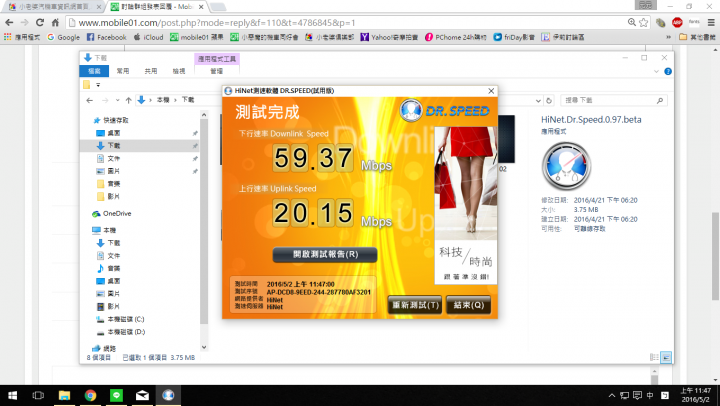Open the iCloud bookmark
Viewport: 720px width, 406px height.
pyautogui.click(x=148, y=37)
